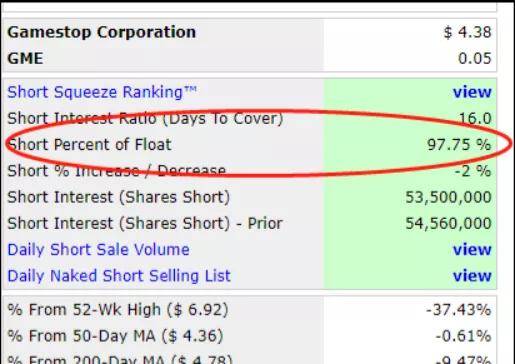Select the 54,560,000 prior shares short figure
Screen dimensions: 515x364
coord(448,224)
